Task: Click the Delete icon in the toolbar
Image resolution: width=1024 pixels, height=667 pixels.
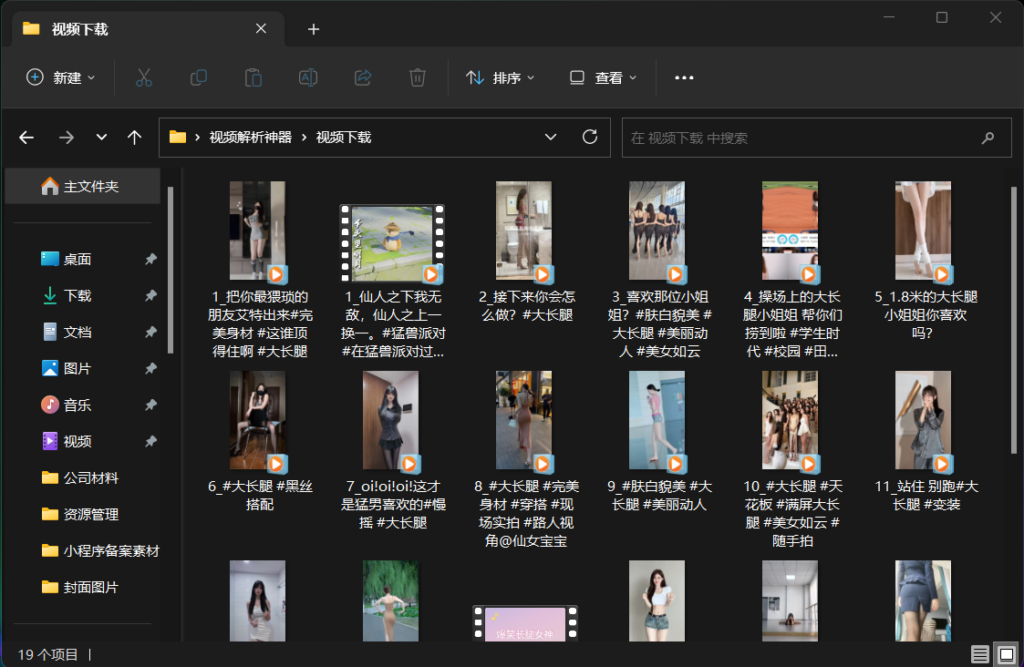Action: 418,77
